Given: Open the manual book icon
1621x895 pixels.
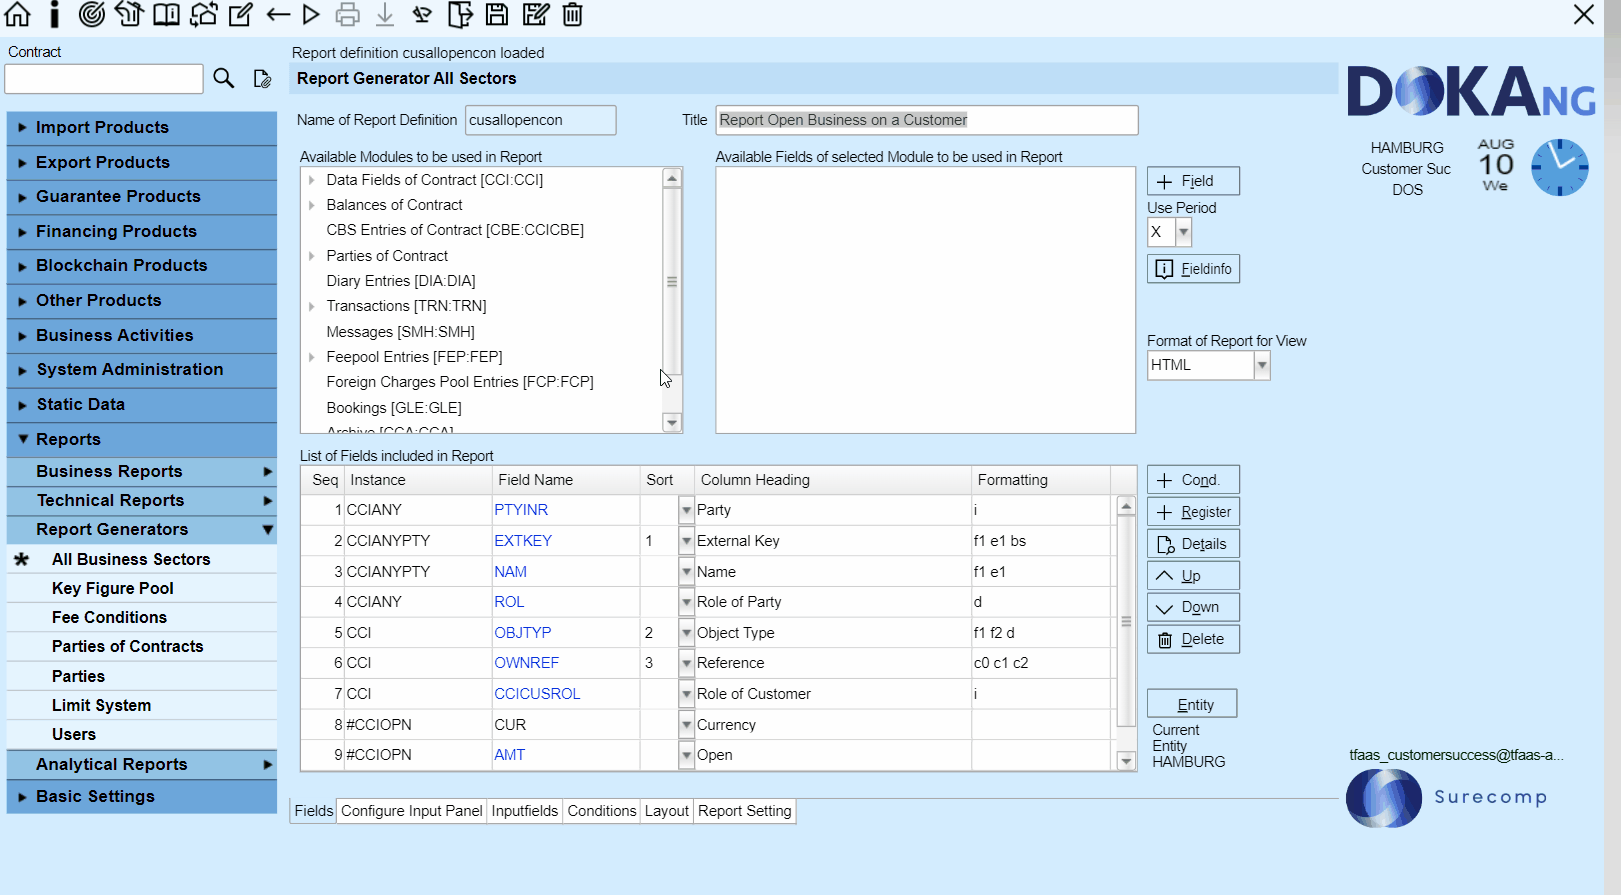Looking at the screenshot, I should [166, 14].
